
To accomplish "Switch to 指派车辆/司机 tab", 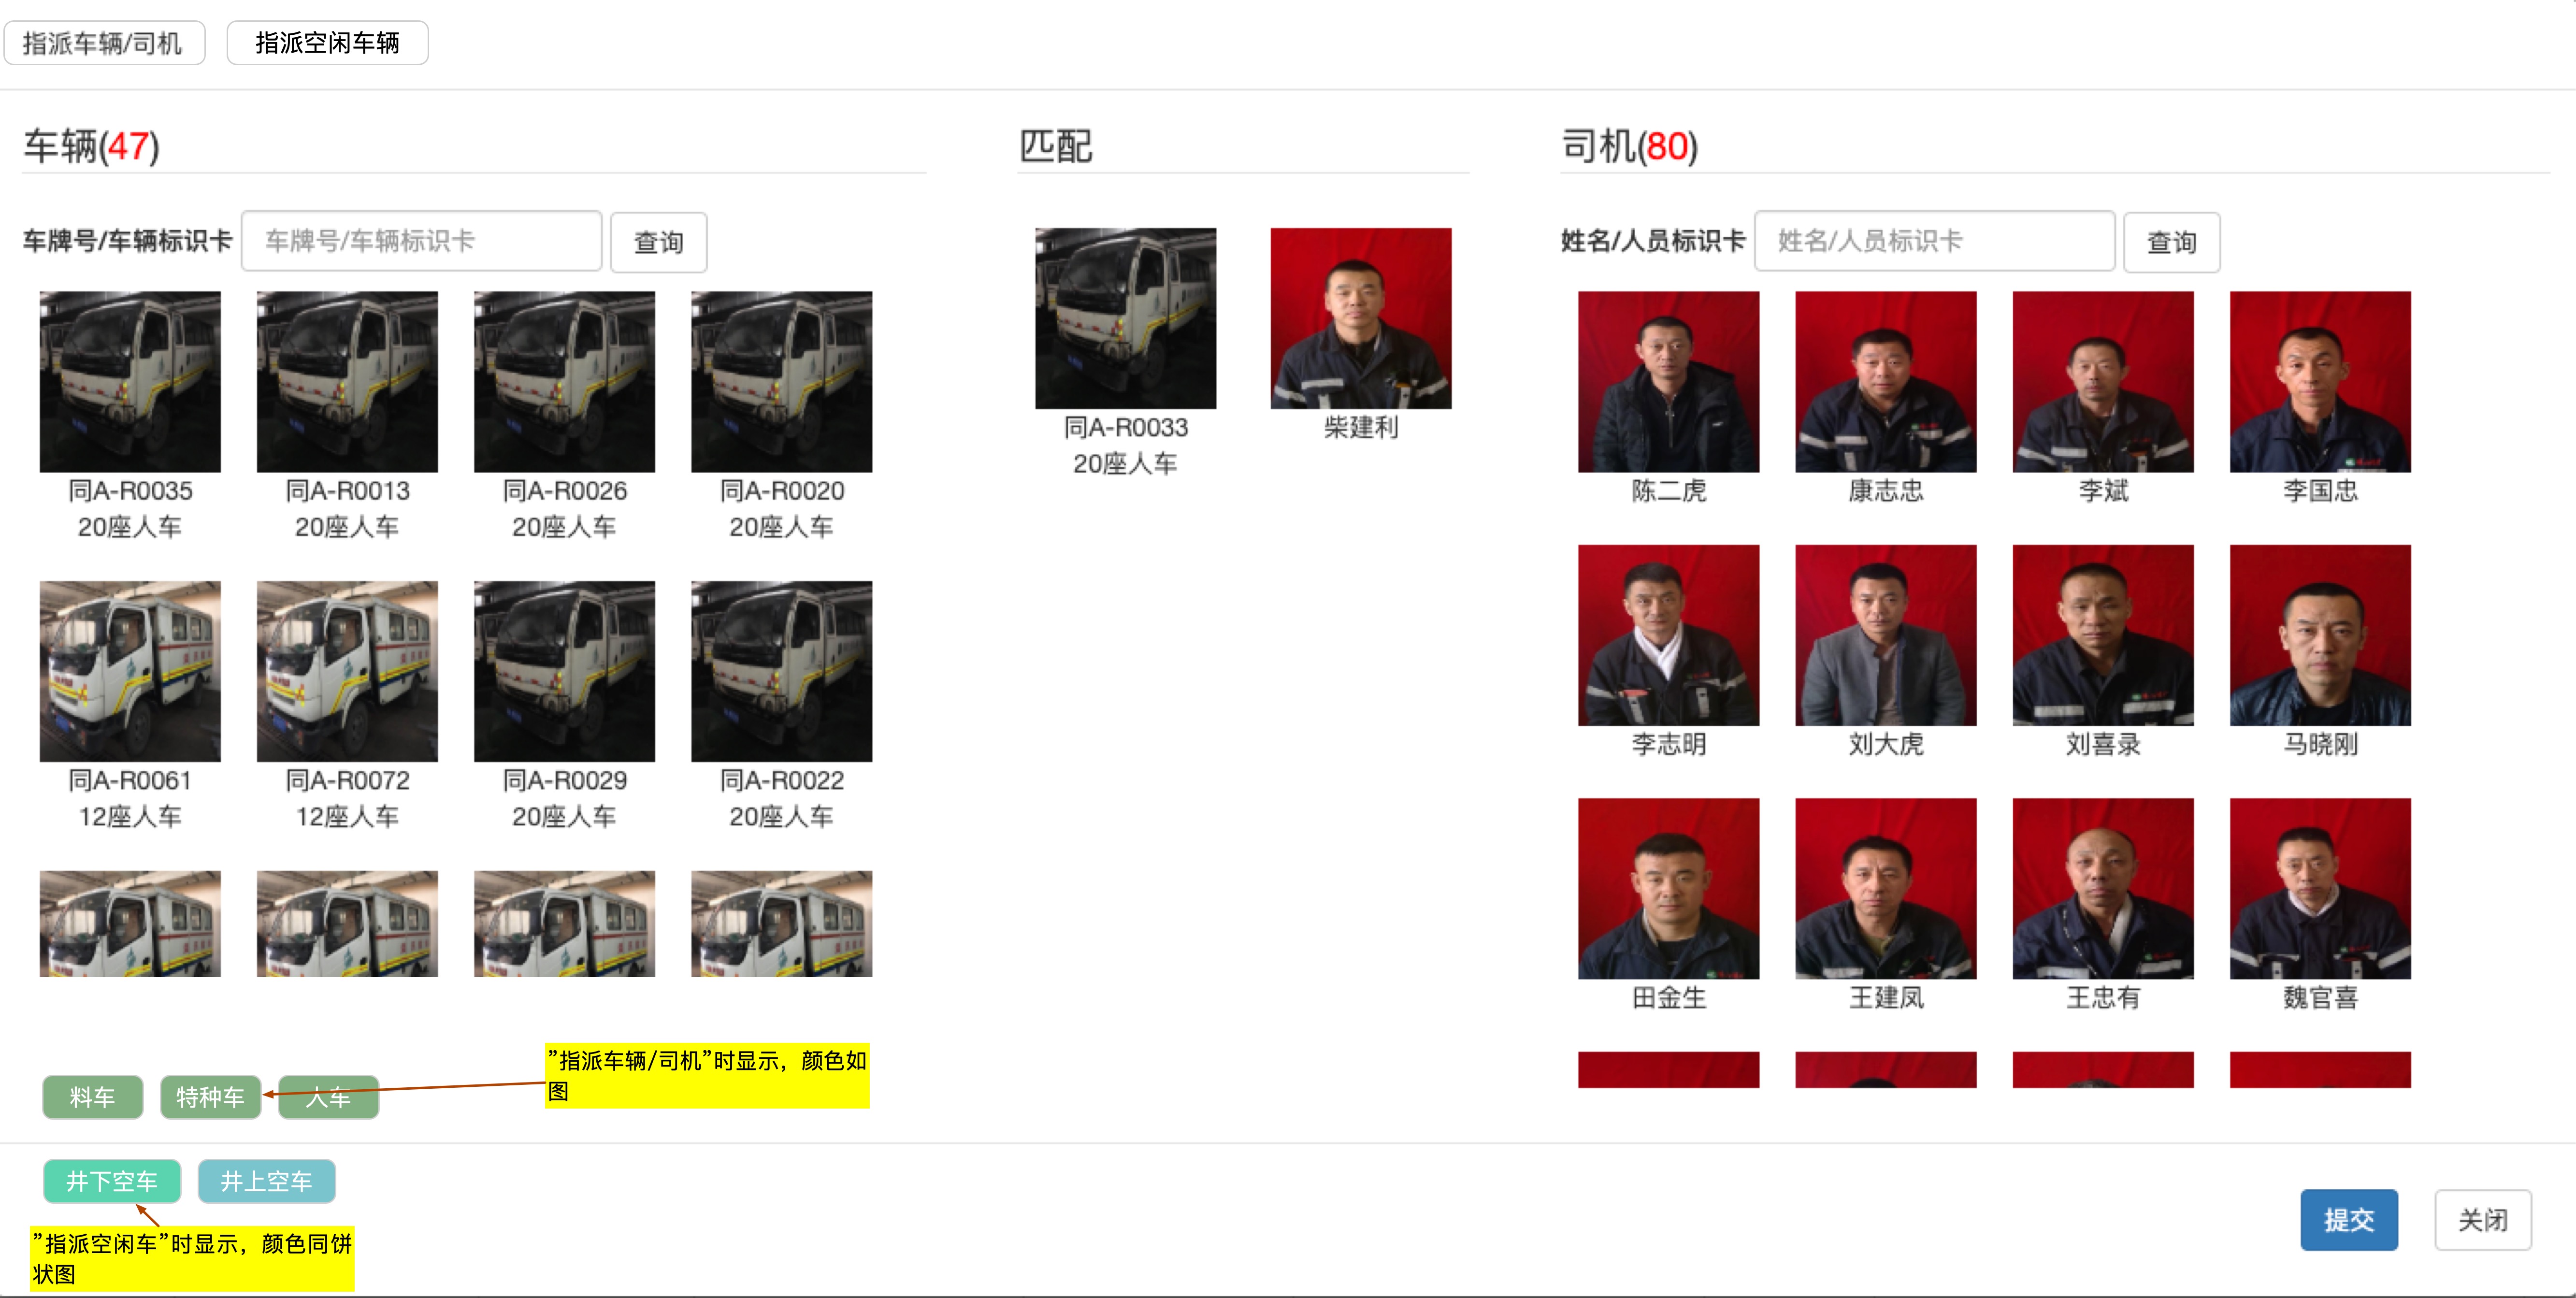I will (104, 43).
